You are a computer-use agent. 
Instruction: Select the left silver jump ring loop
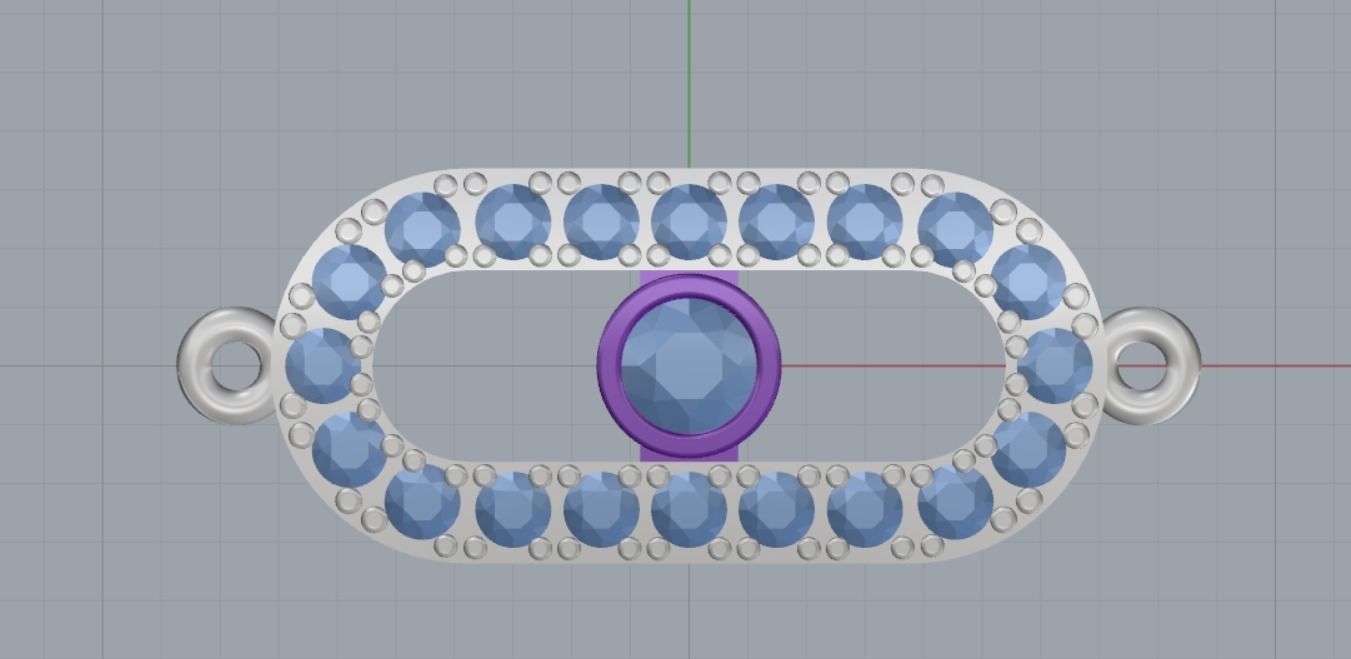point(226,366)
